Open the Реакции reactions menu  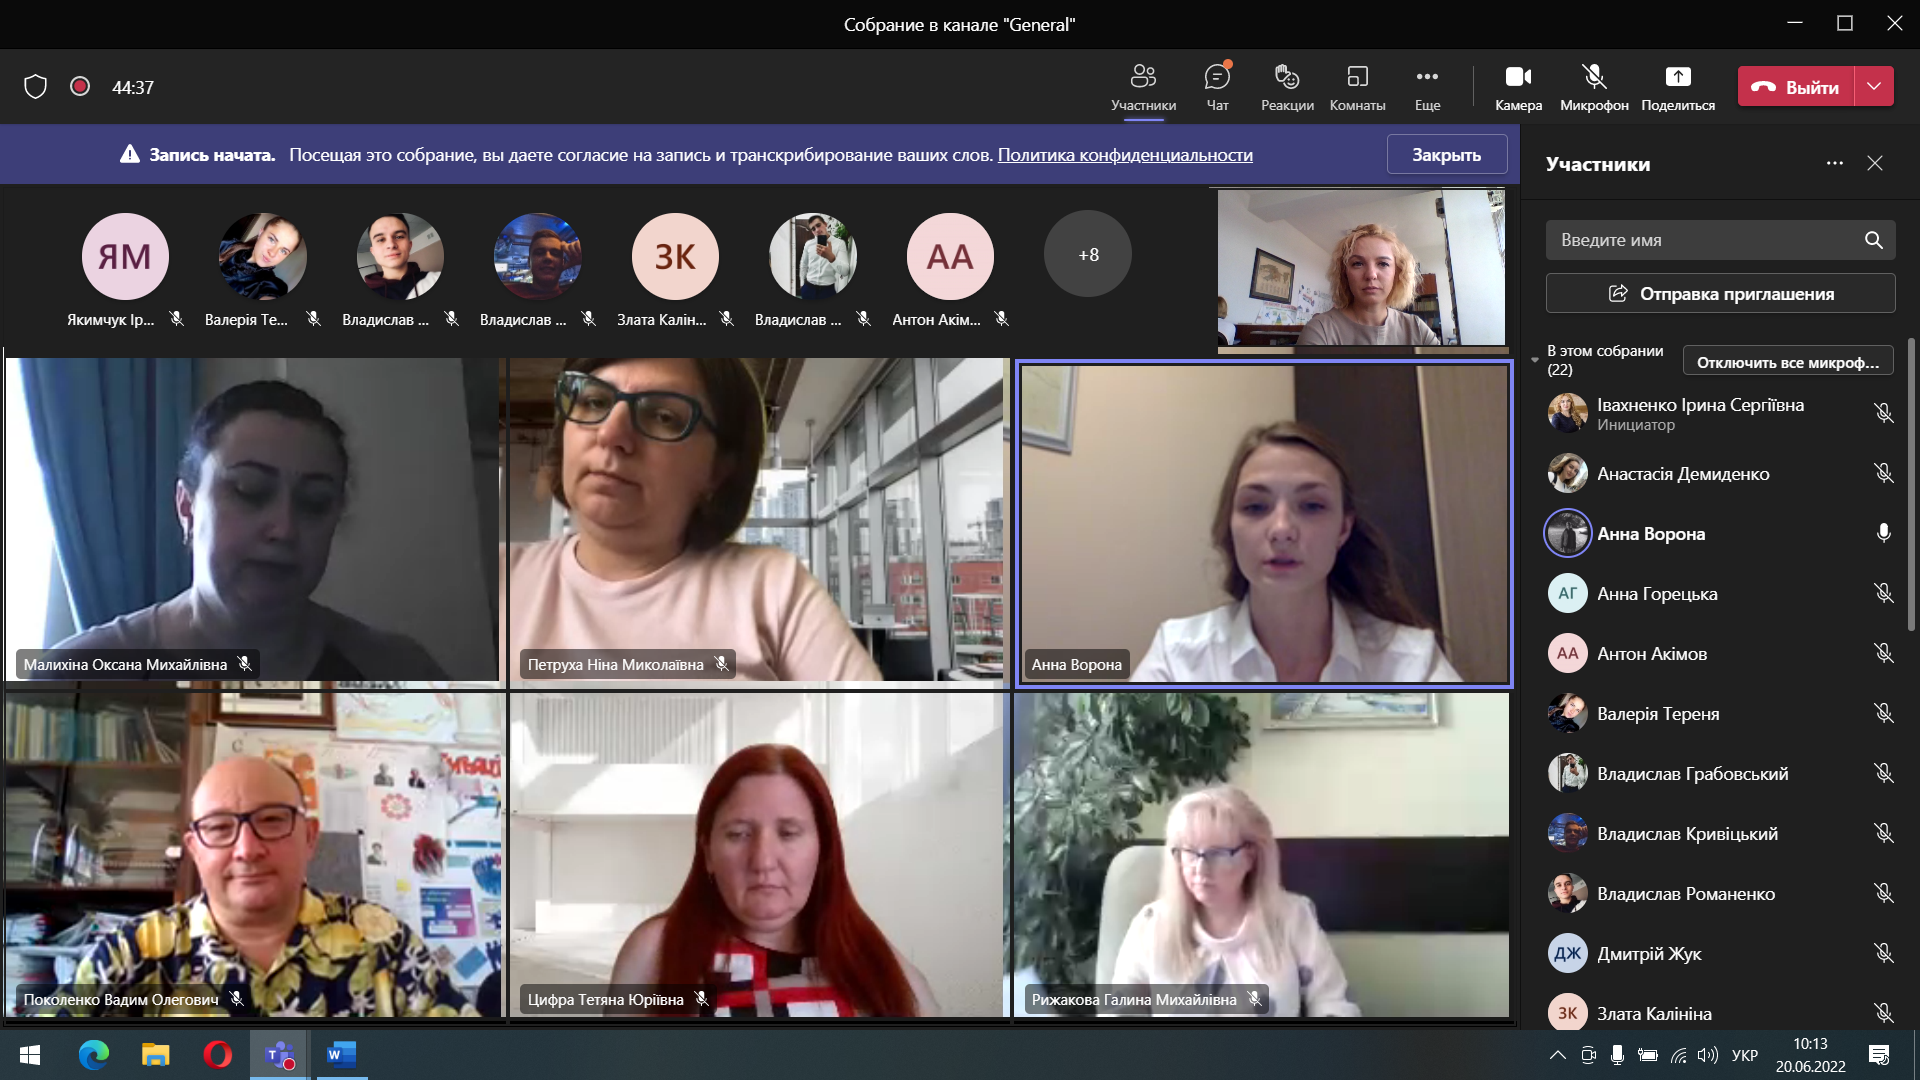[x=1287, y=87]
